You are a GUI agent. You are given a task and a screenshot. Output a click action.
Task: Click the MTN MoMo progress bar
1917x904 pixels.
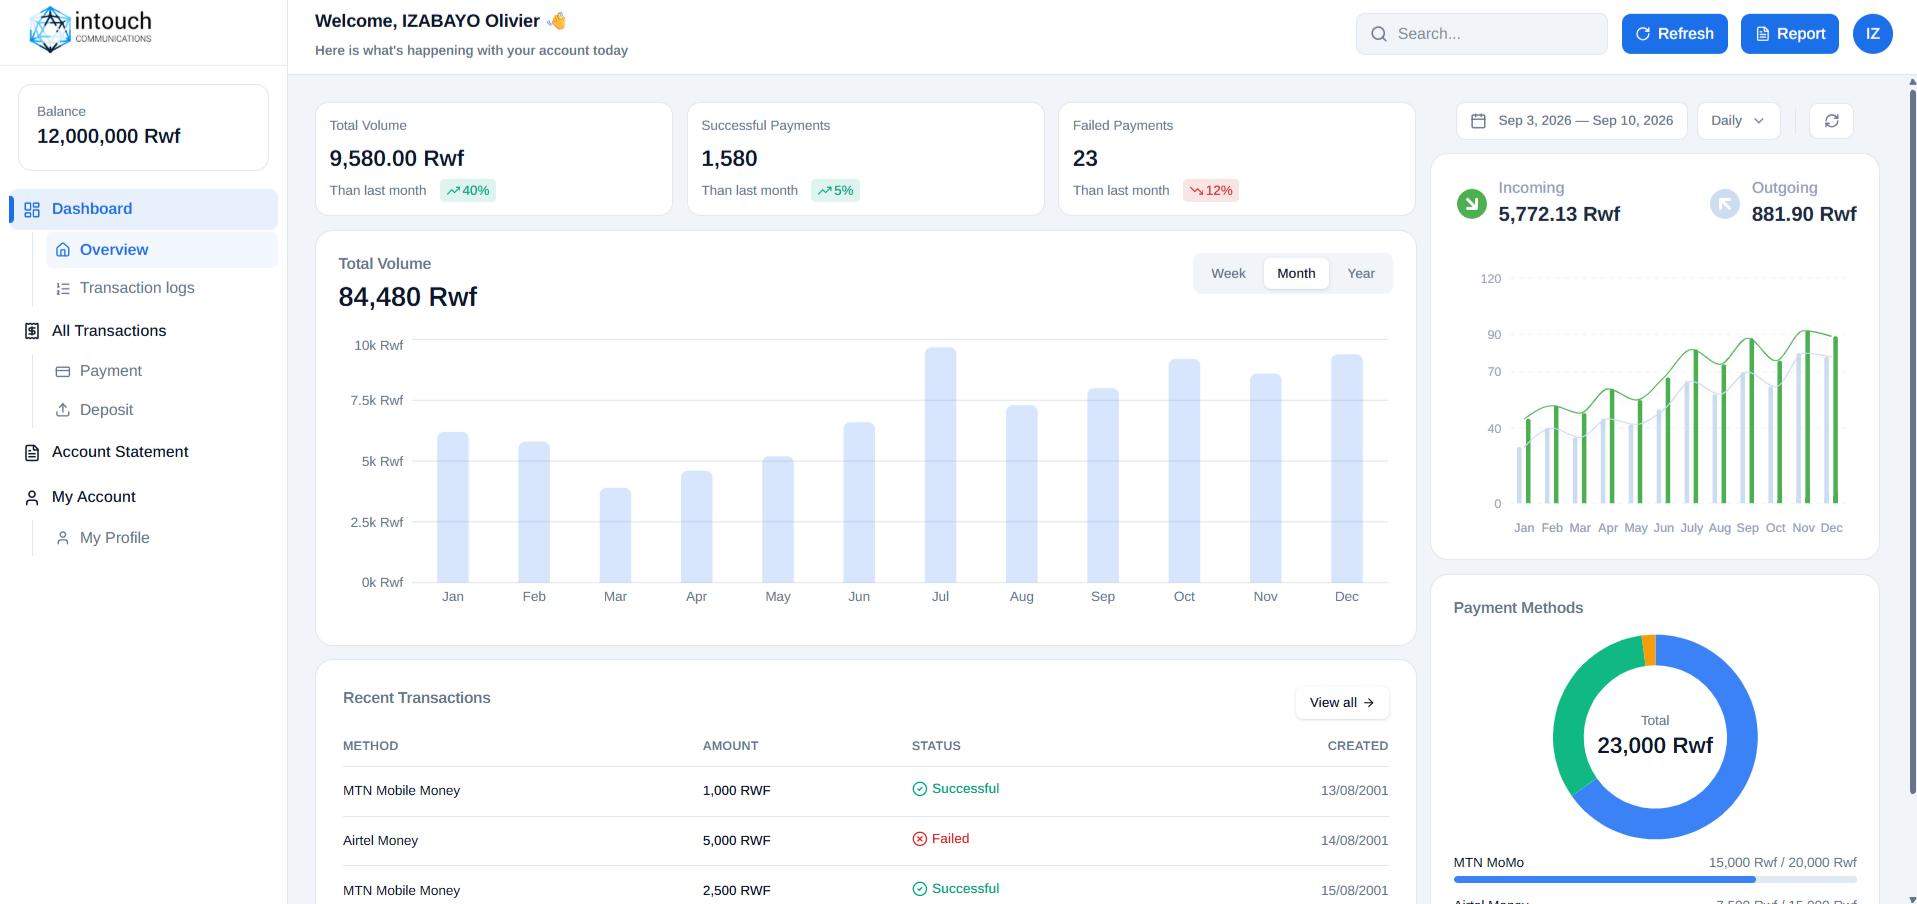tap(1655, 880)
